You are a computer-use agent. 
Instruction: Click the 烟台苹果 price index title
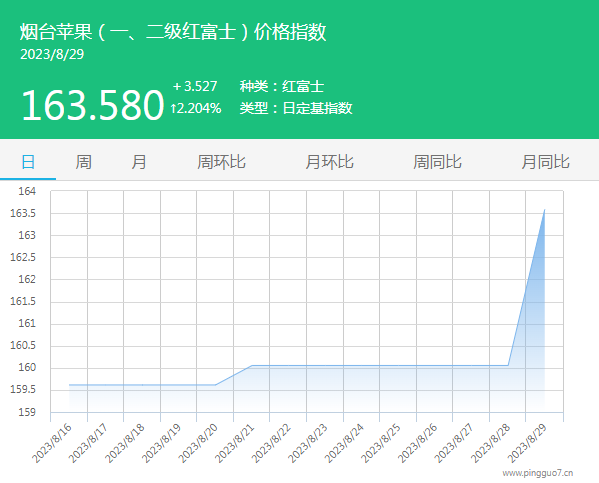[173, 32]
